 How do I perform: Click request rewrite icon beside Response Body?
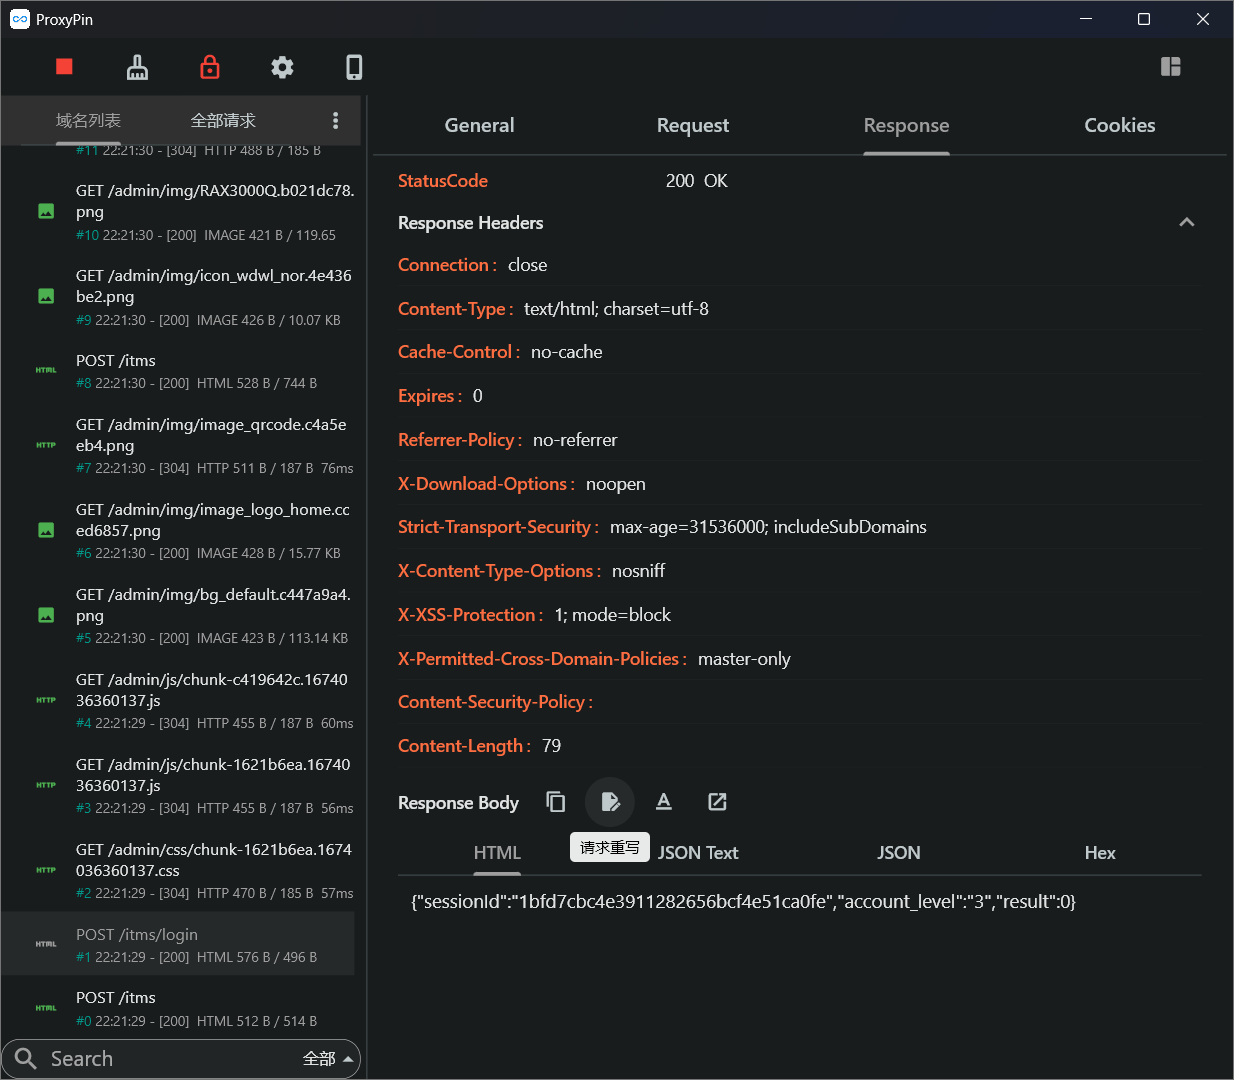click(610, 802)
